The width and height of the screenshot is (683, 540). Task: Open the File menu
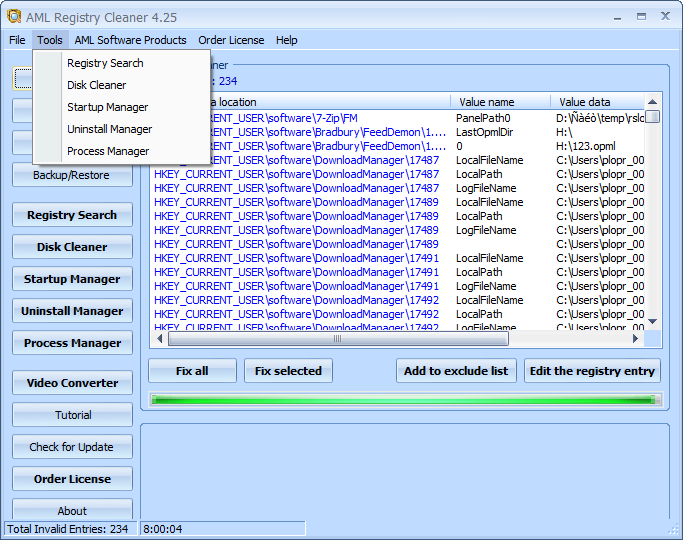[x=17, y=40]
